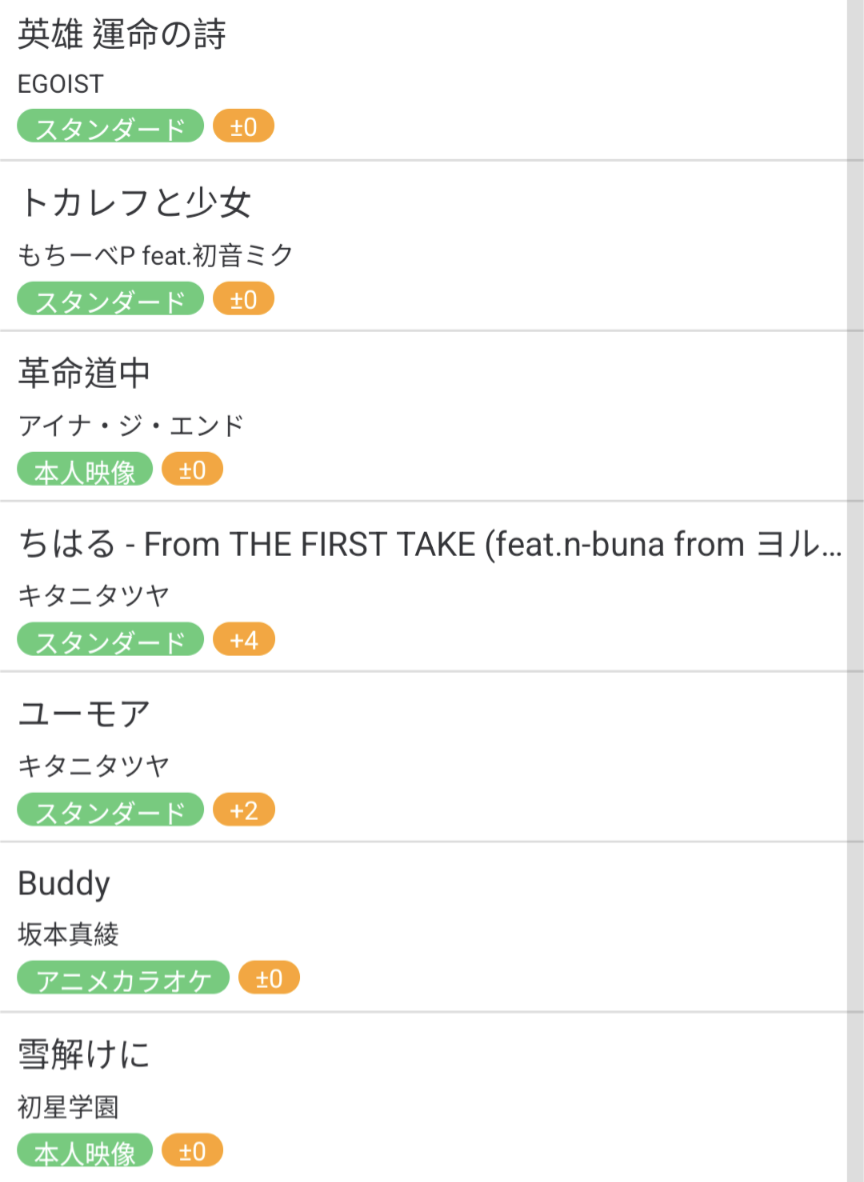
Task: Click the 本人映像 tag under アイナ・ジ・エンド
Action: pyautogui.click(x=85, y=470)
